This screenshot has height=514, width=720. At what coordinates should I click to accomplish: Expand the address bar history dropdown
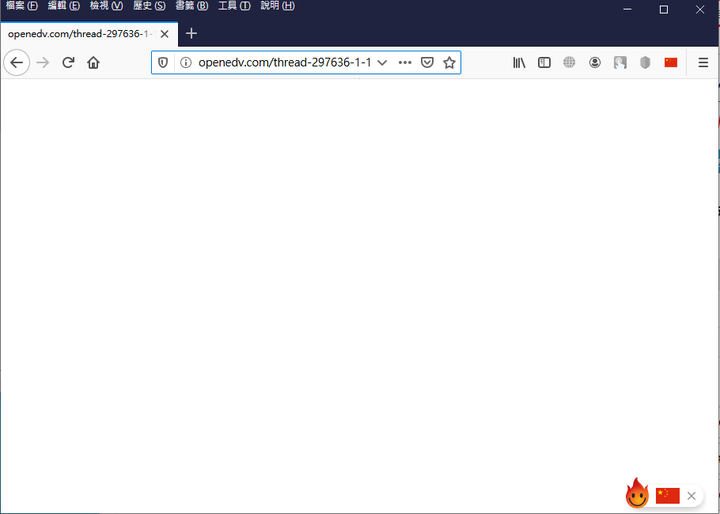click(382, 62)
